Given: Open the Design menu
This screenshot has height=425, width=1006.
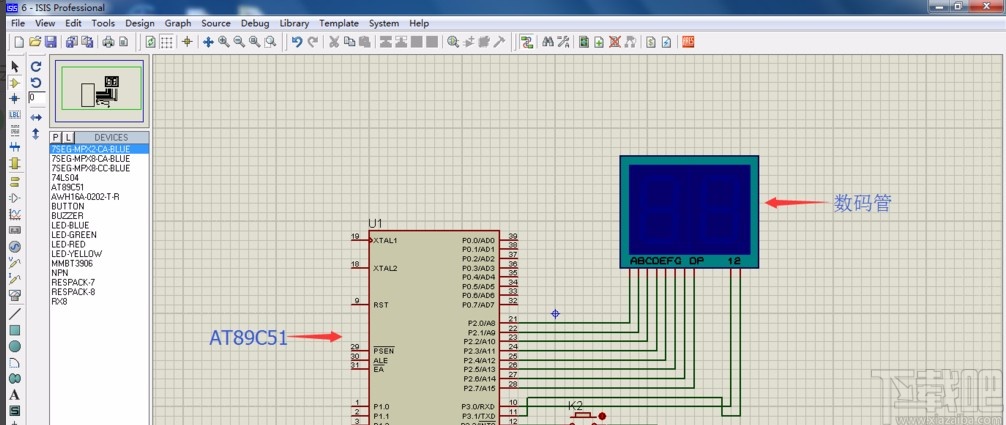Looking at the screenshot, I should (140, 23).
